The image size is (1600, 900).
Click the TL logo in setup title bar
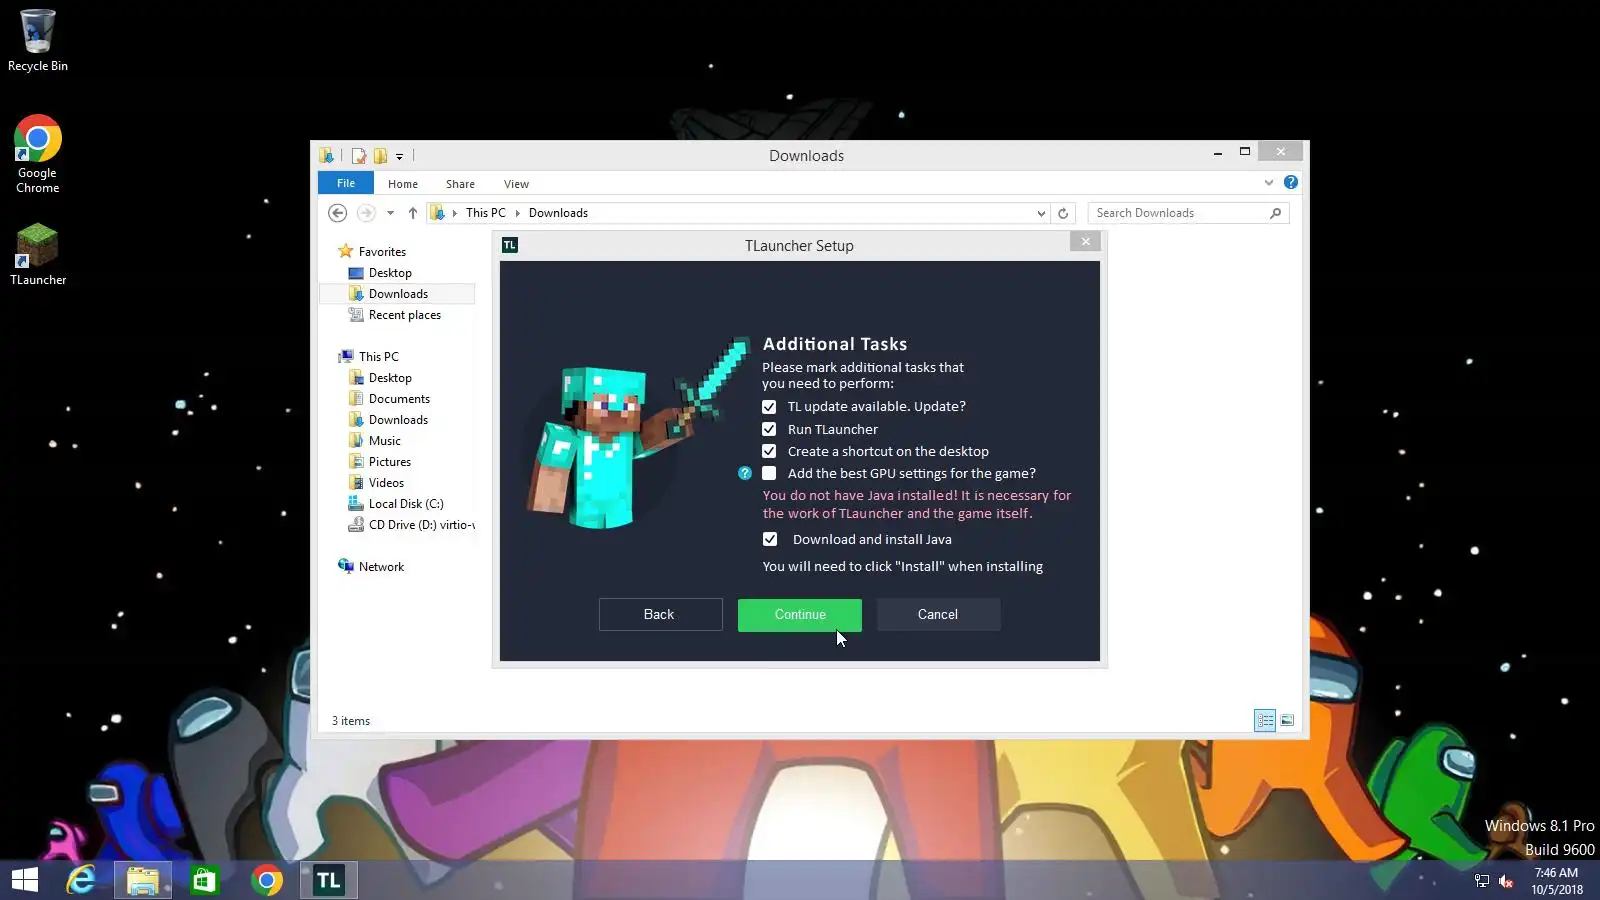pos(510,245)
